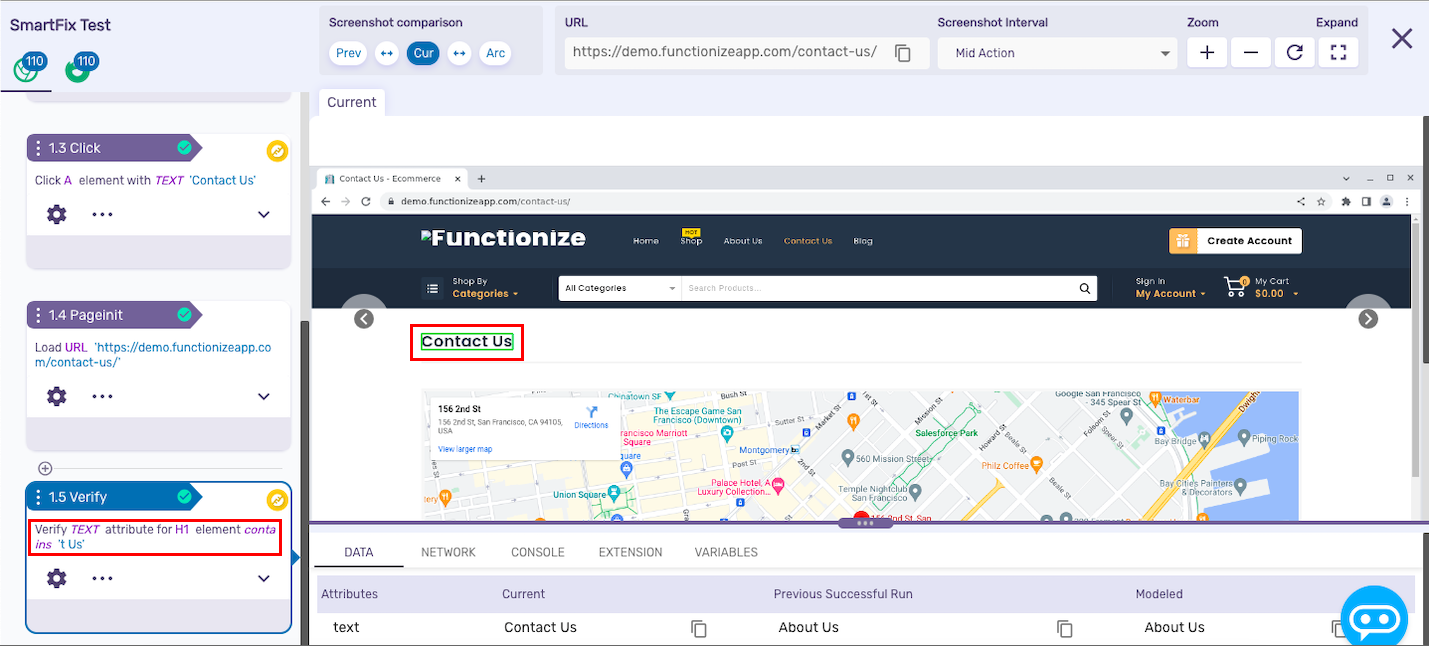The height and width of the screenshot is (646, 1429).
Task: Select the DATA tab
Action: (x=359, y=552)
